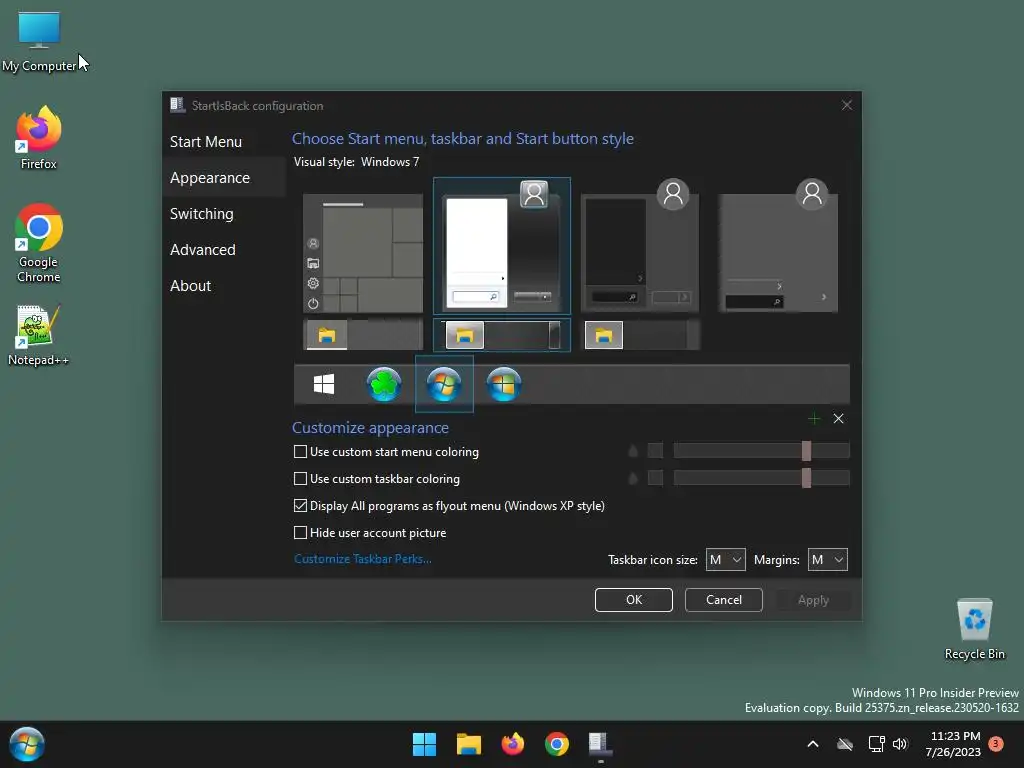Choose the Windows 7 taskbar style preview

(x=502, y=335)
